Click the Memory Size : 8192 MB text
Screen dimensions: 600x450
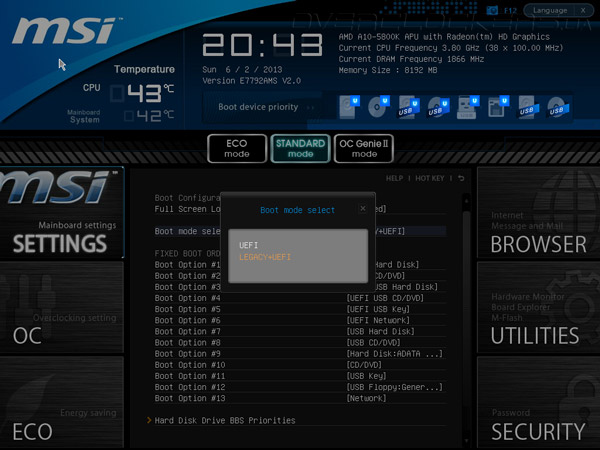point(388,70)
